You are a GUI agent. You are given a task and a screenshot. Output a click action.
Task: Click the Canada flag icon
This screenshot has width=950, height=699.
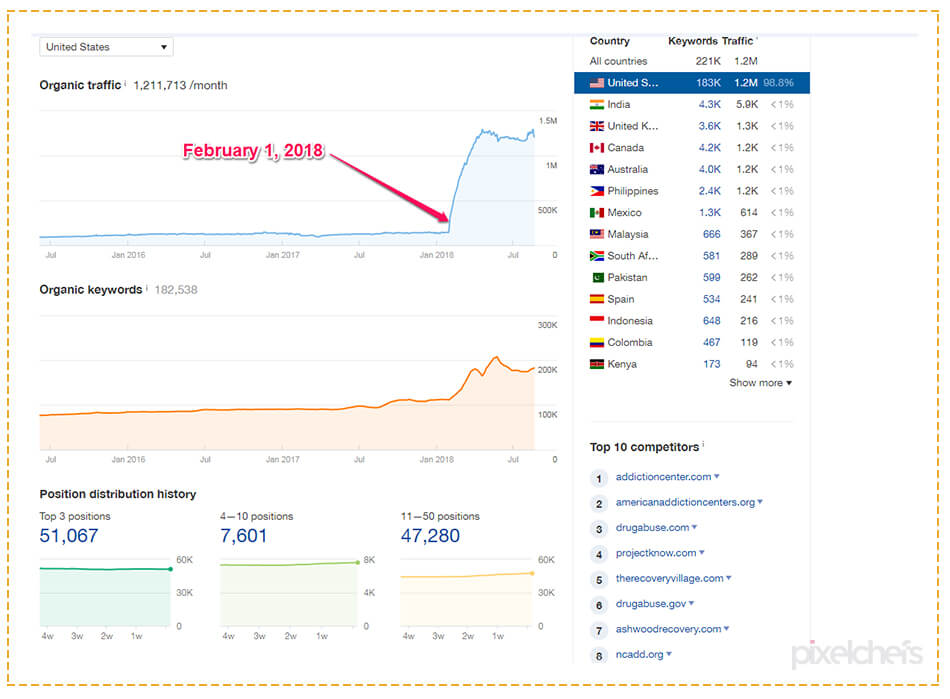(597, 148)
